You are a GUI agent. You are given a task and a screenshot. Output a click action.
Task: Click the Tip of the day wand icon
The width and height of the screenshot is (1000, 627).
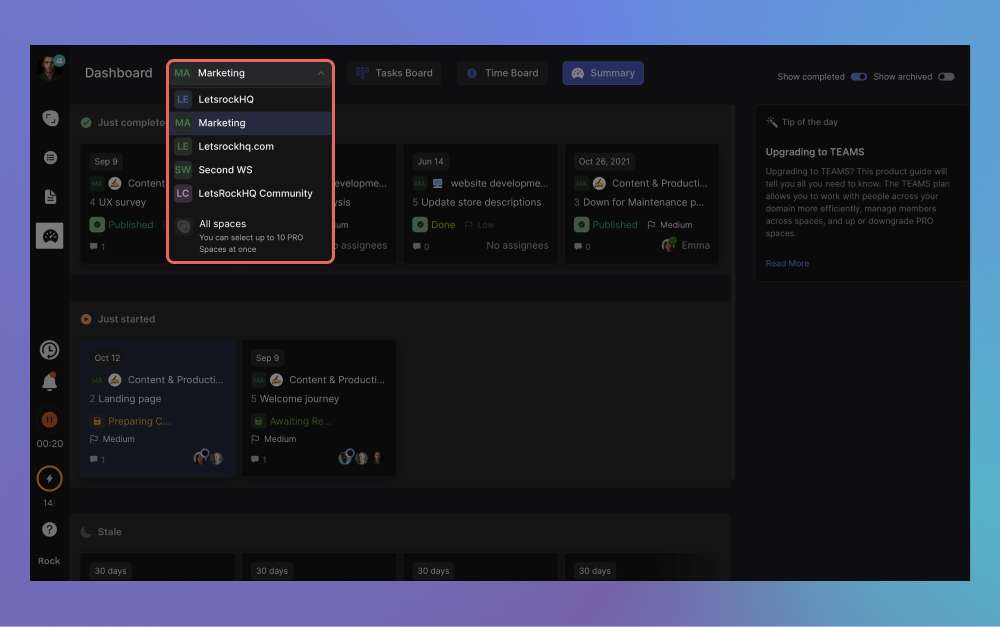coord(772,122)
